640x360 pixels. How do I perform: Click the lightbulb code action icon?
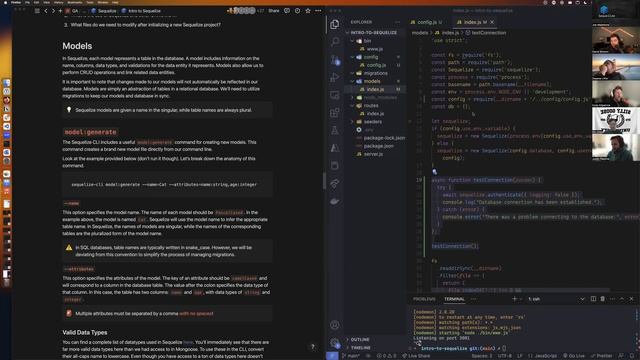[434, 172]
